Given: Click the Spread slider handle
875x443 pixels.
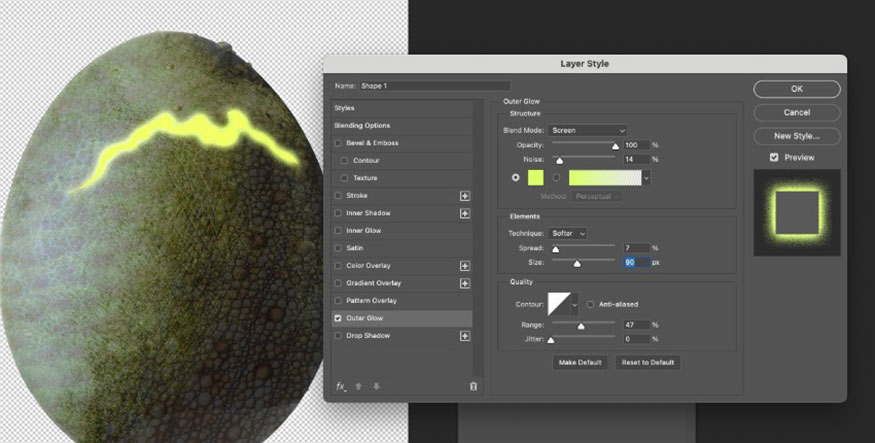Looking at the screenshot, I should [555, 249].
